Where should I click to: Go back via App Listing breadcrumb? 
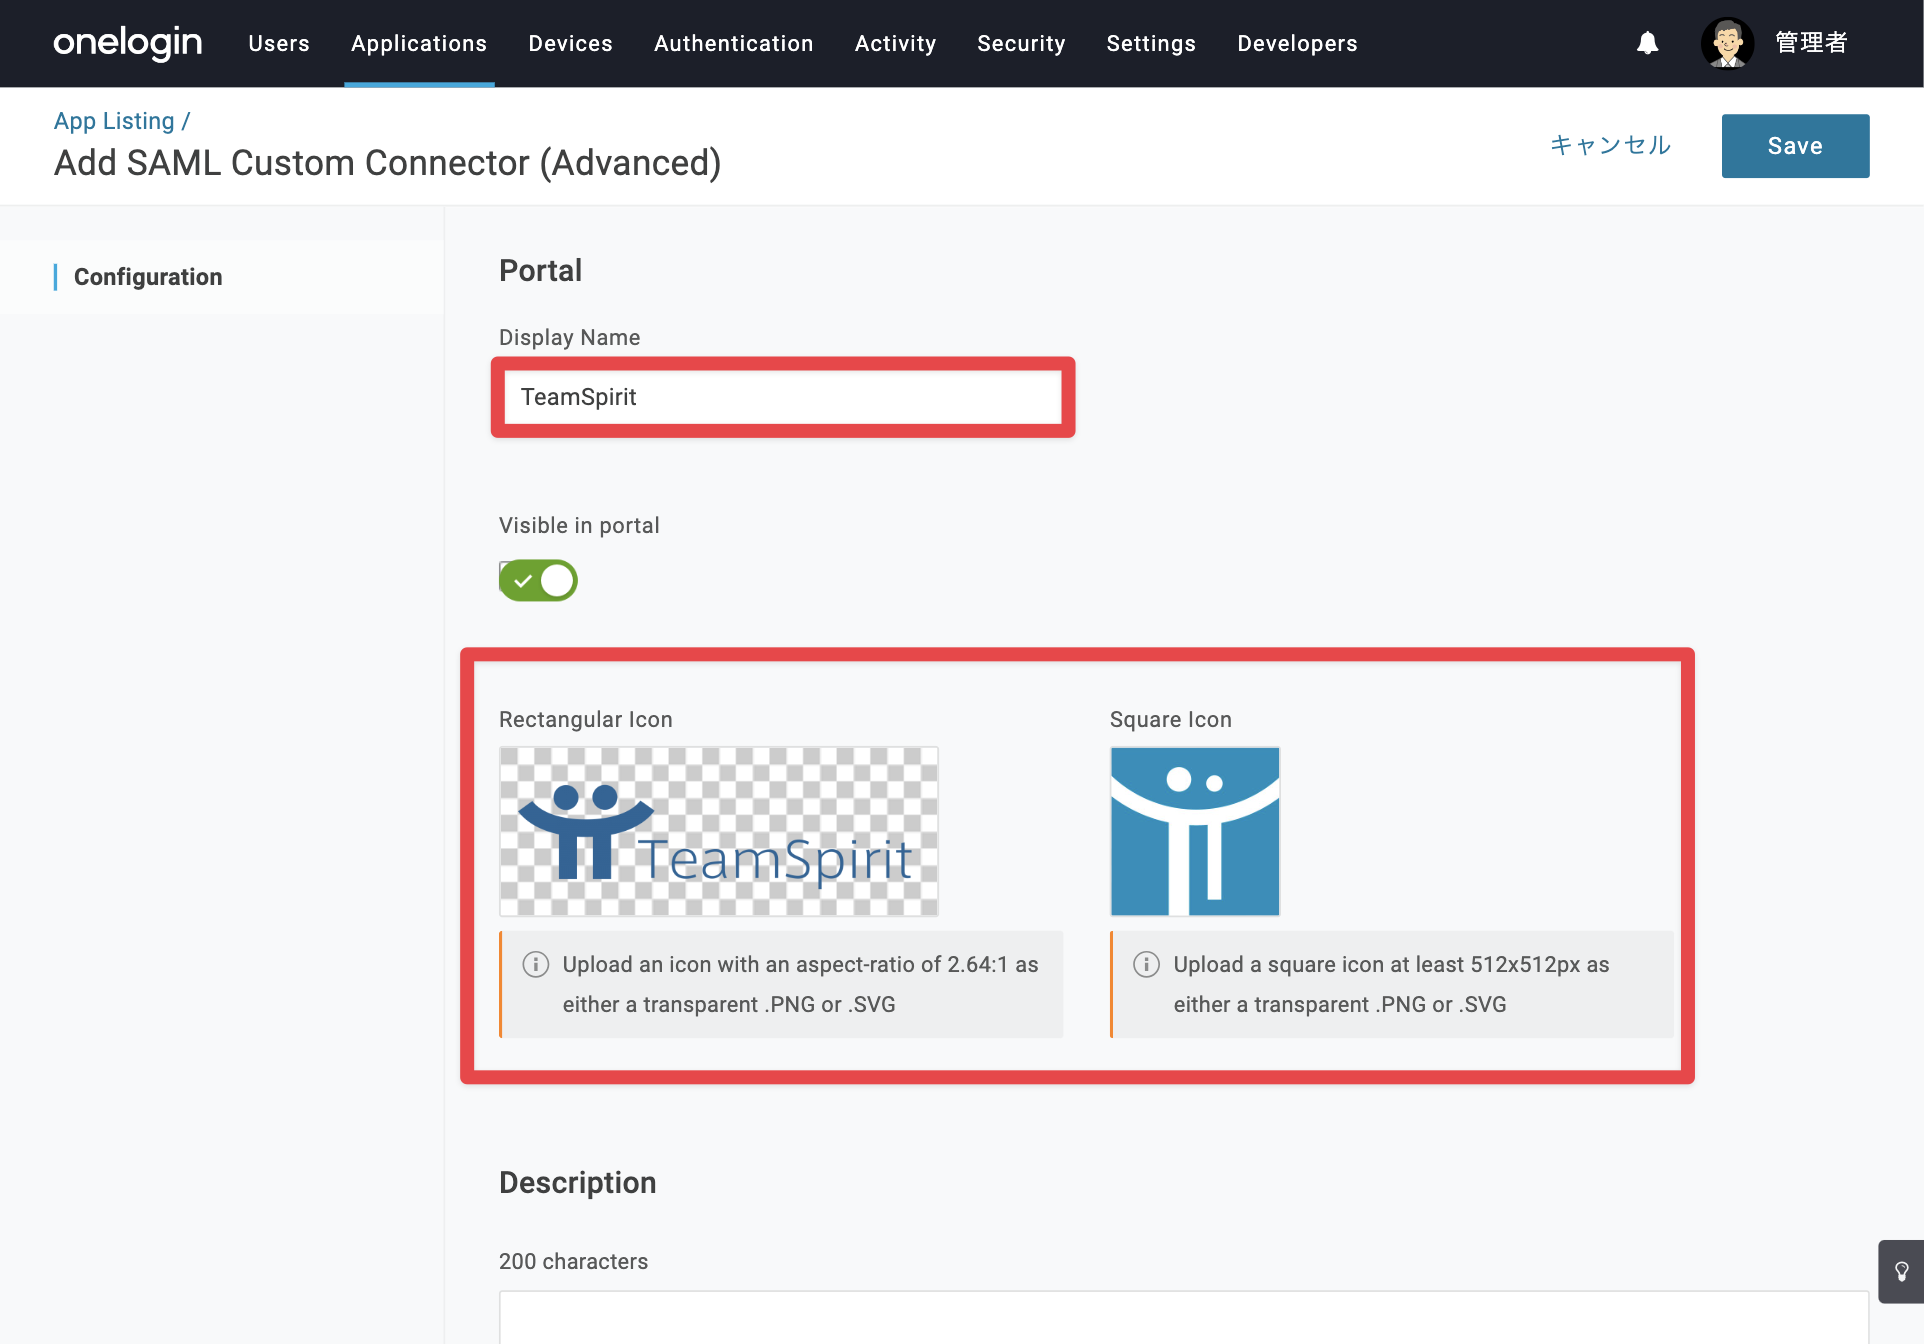click(114, 121)
